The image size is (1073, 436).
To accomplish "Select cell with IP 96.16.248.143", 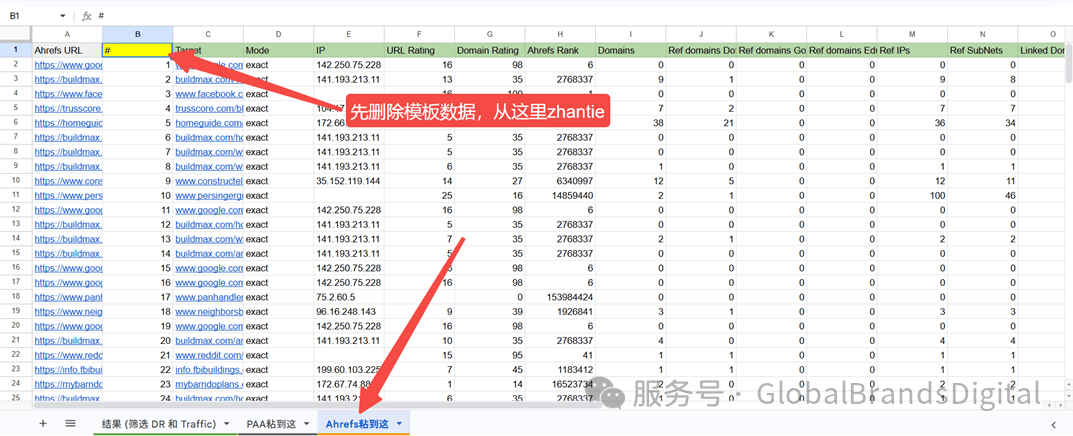I will pos(349,311).
